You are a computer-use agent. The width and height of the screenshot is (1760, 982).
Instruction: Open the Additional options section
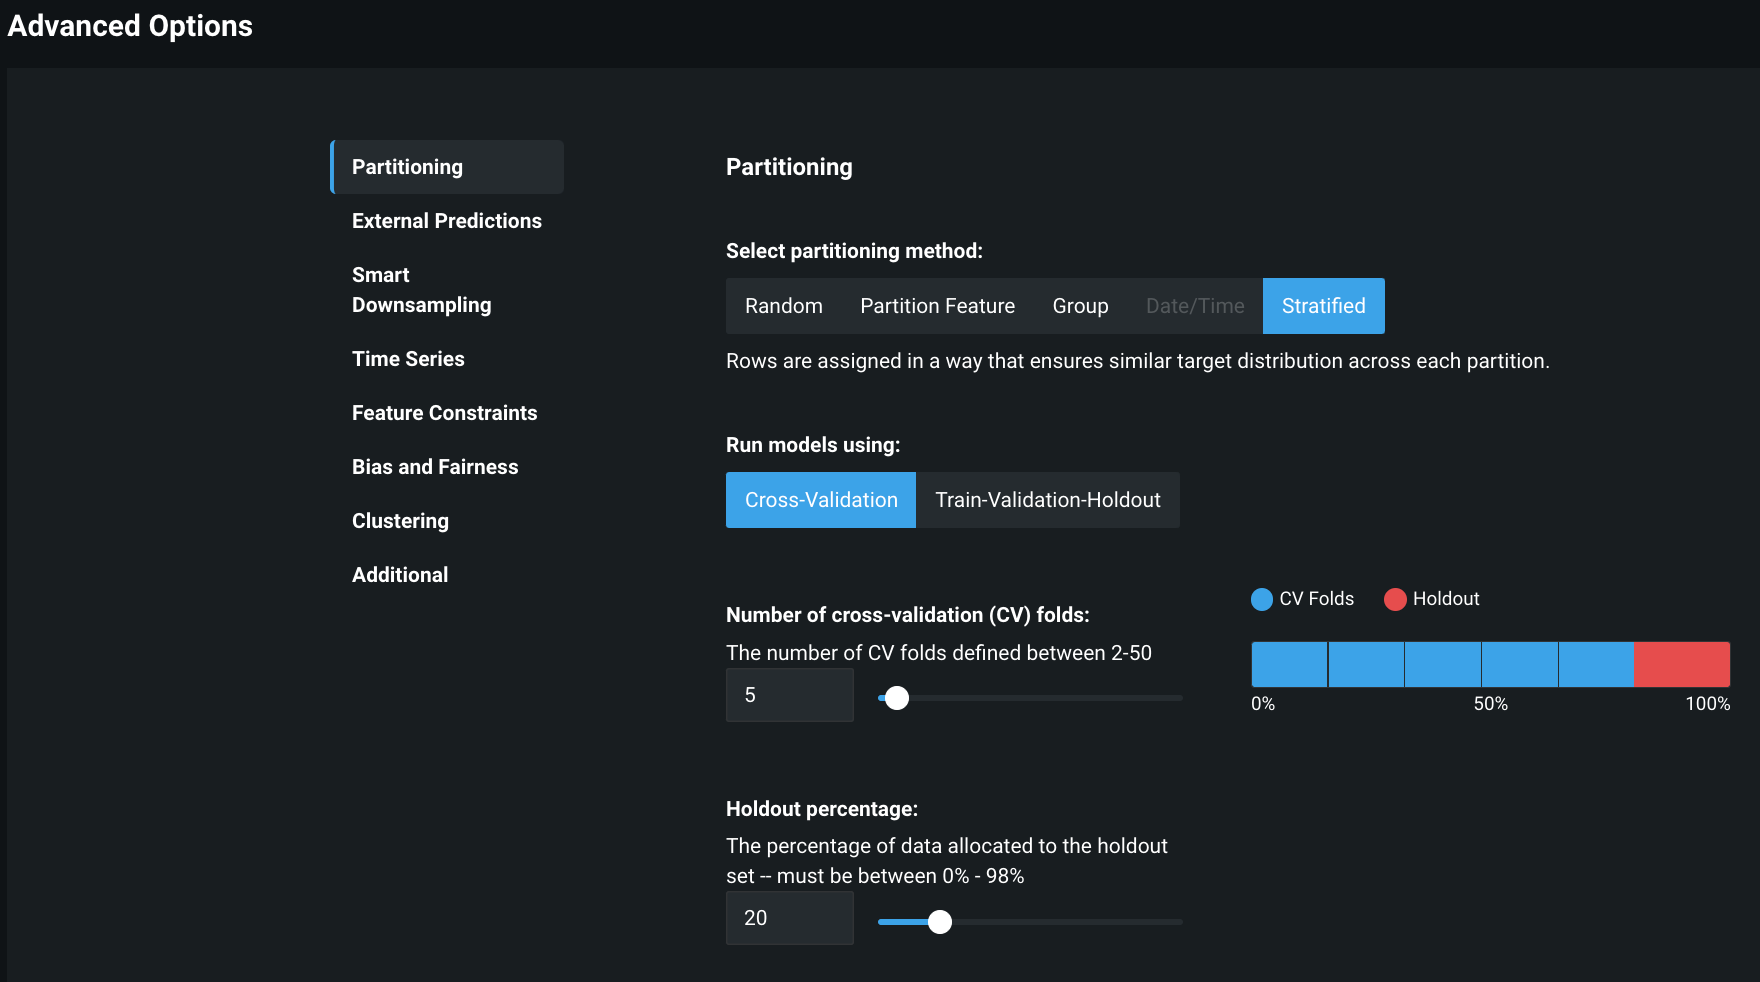tap(400, 575)
